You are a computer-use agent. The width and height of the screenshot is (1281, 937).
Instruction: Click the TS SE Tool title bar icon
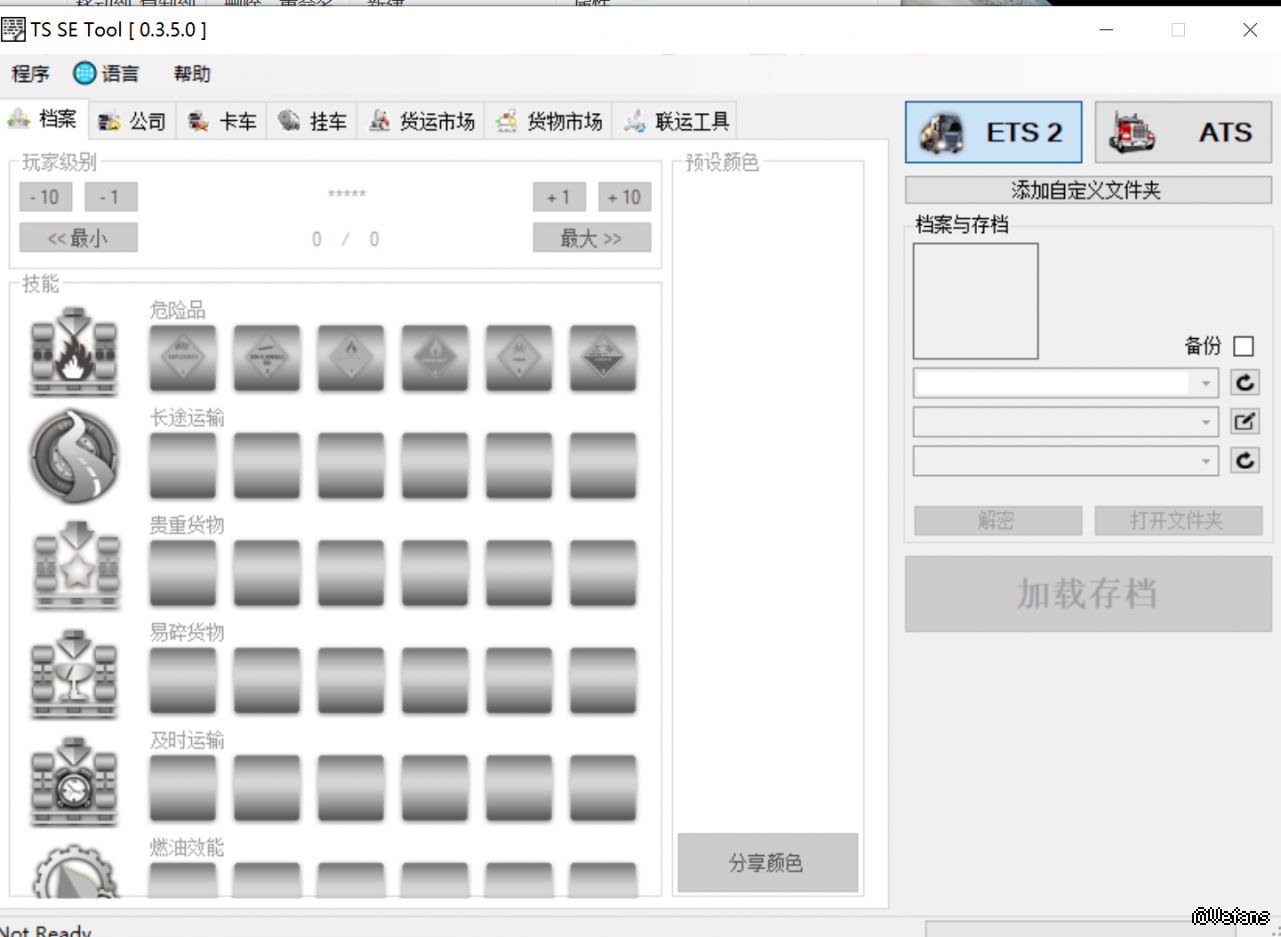13,30
